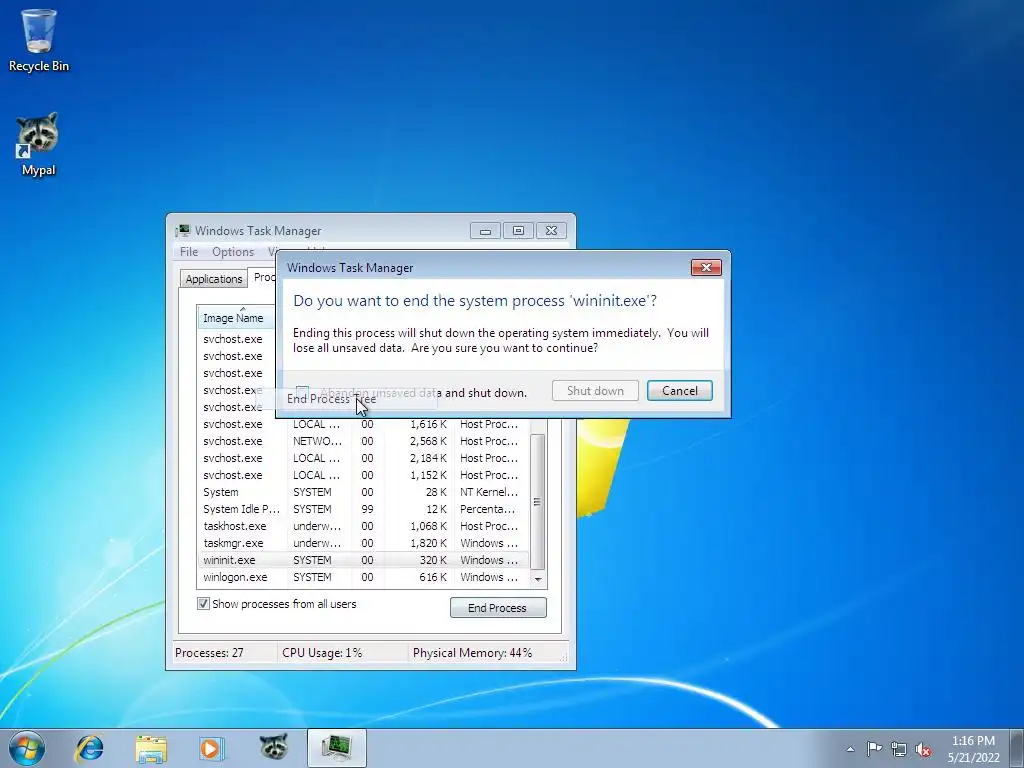This screenshot has height=768, width=1024.
Task: Select the taskmgr.exe process row
Action: coord(364,543)
